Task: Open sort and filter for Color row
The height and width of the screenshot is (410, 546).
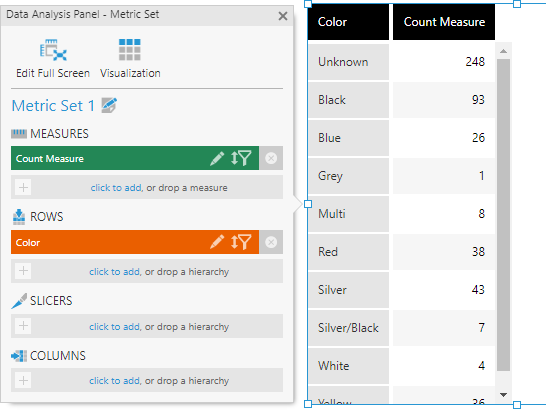Action: (x=241, y=242)
